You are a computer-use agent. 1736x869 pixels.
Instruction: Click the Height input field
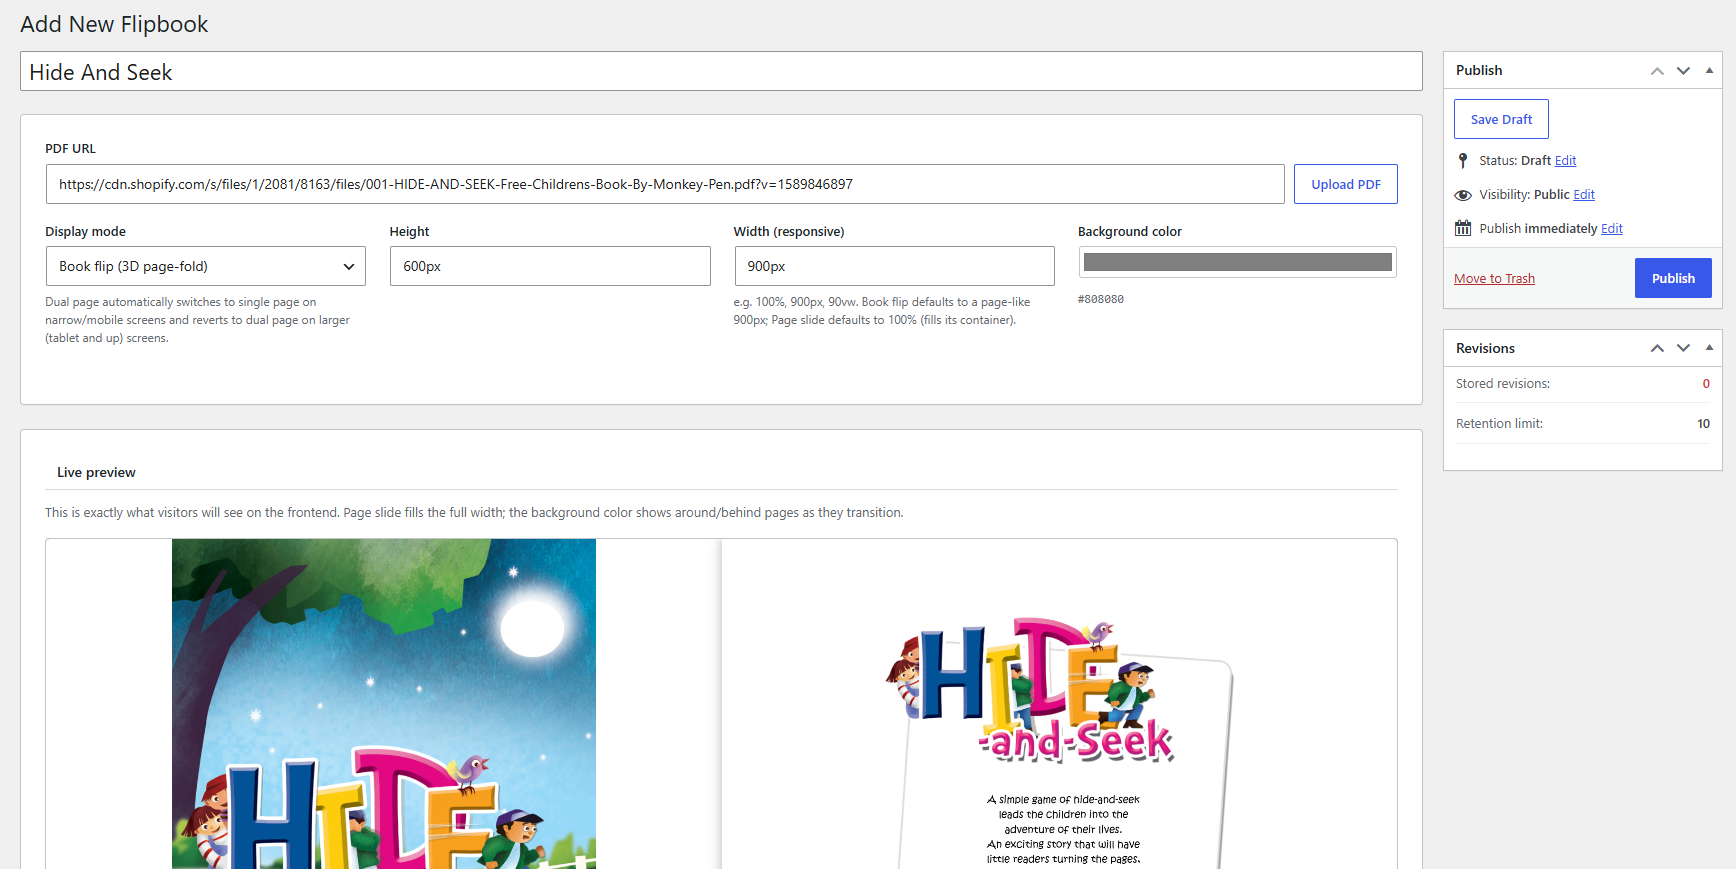(x=550, y=266)
